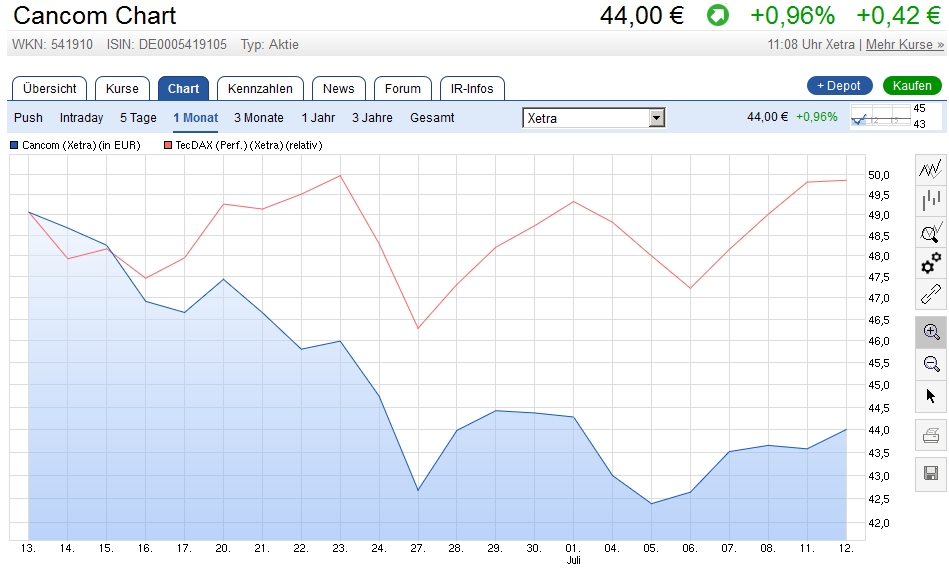949x568 pixels.
Task: Open the Kennzahlen tab
Action: pyautogui.click(x=260, y=88)
